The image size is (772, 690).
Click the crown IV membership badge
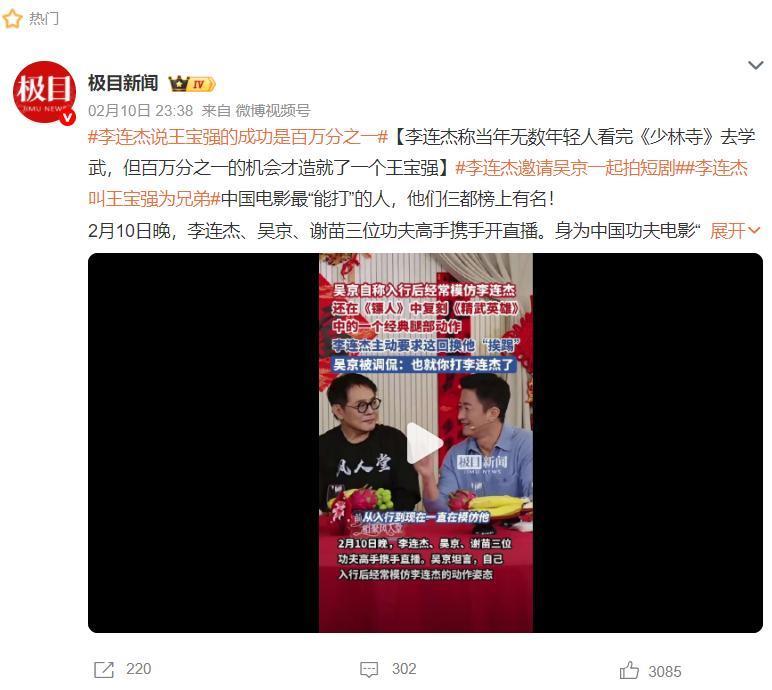point(192,84)
